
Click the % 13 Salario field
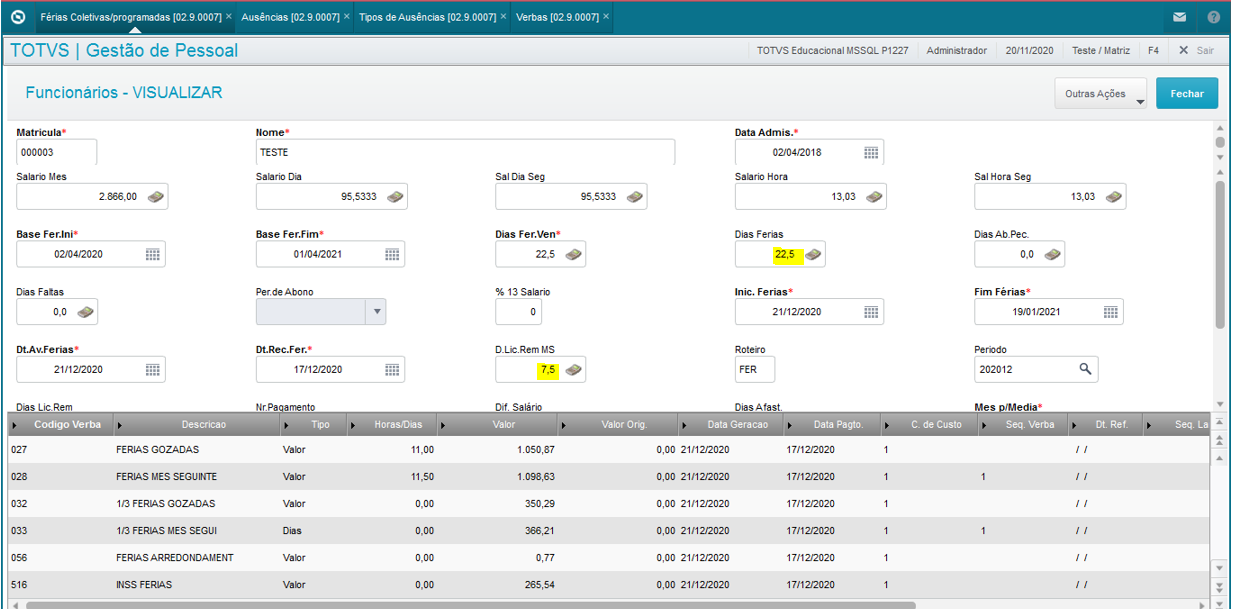pyautogui.click(x=519, y=312)
